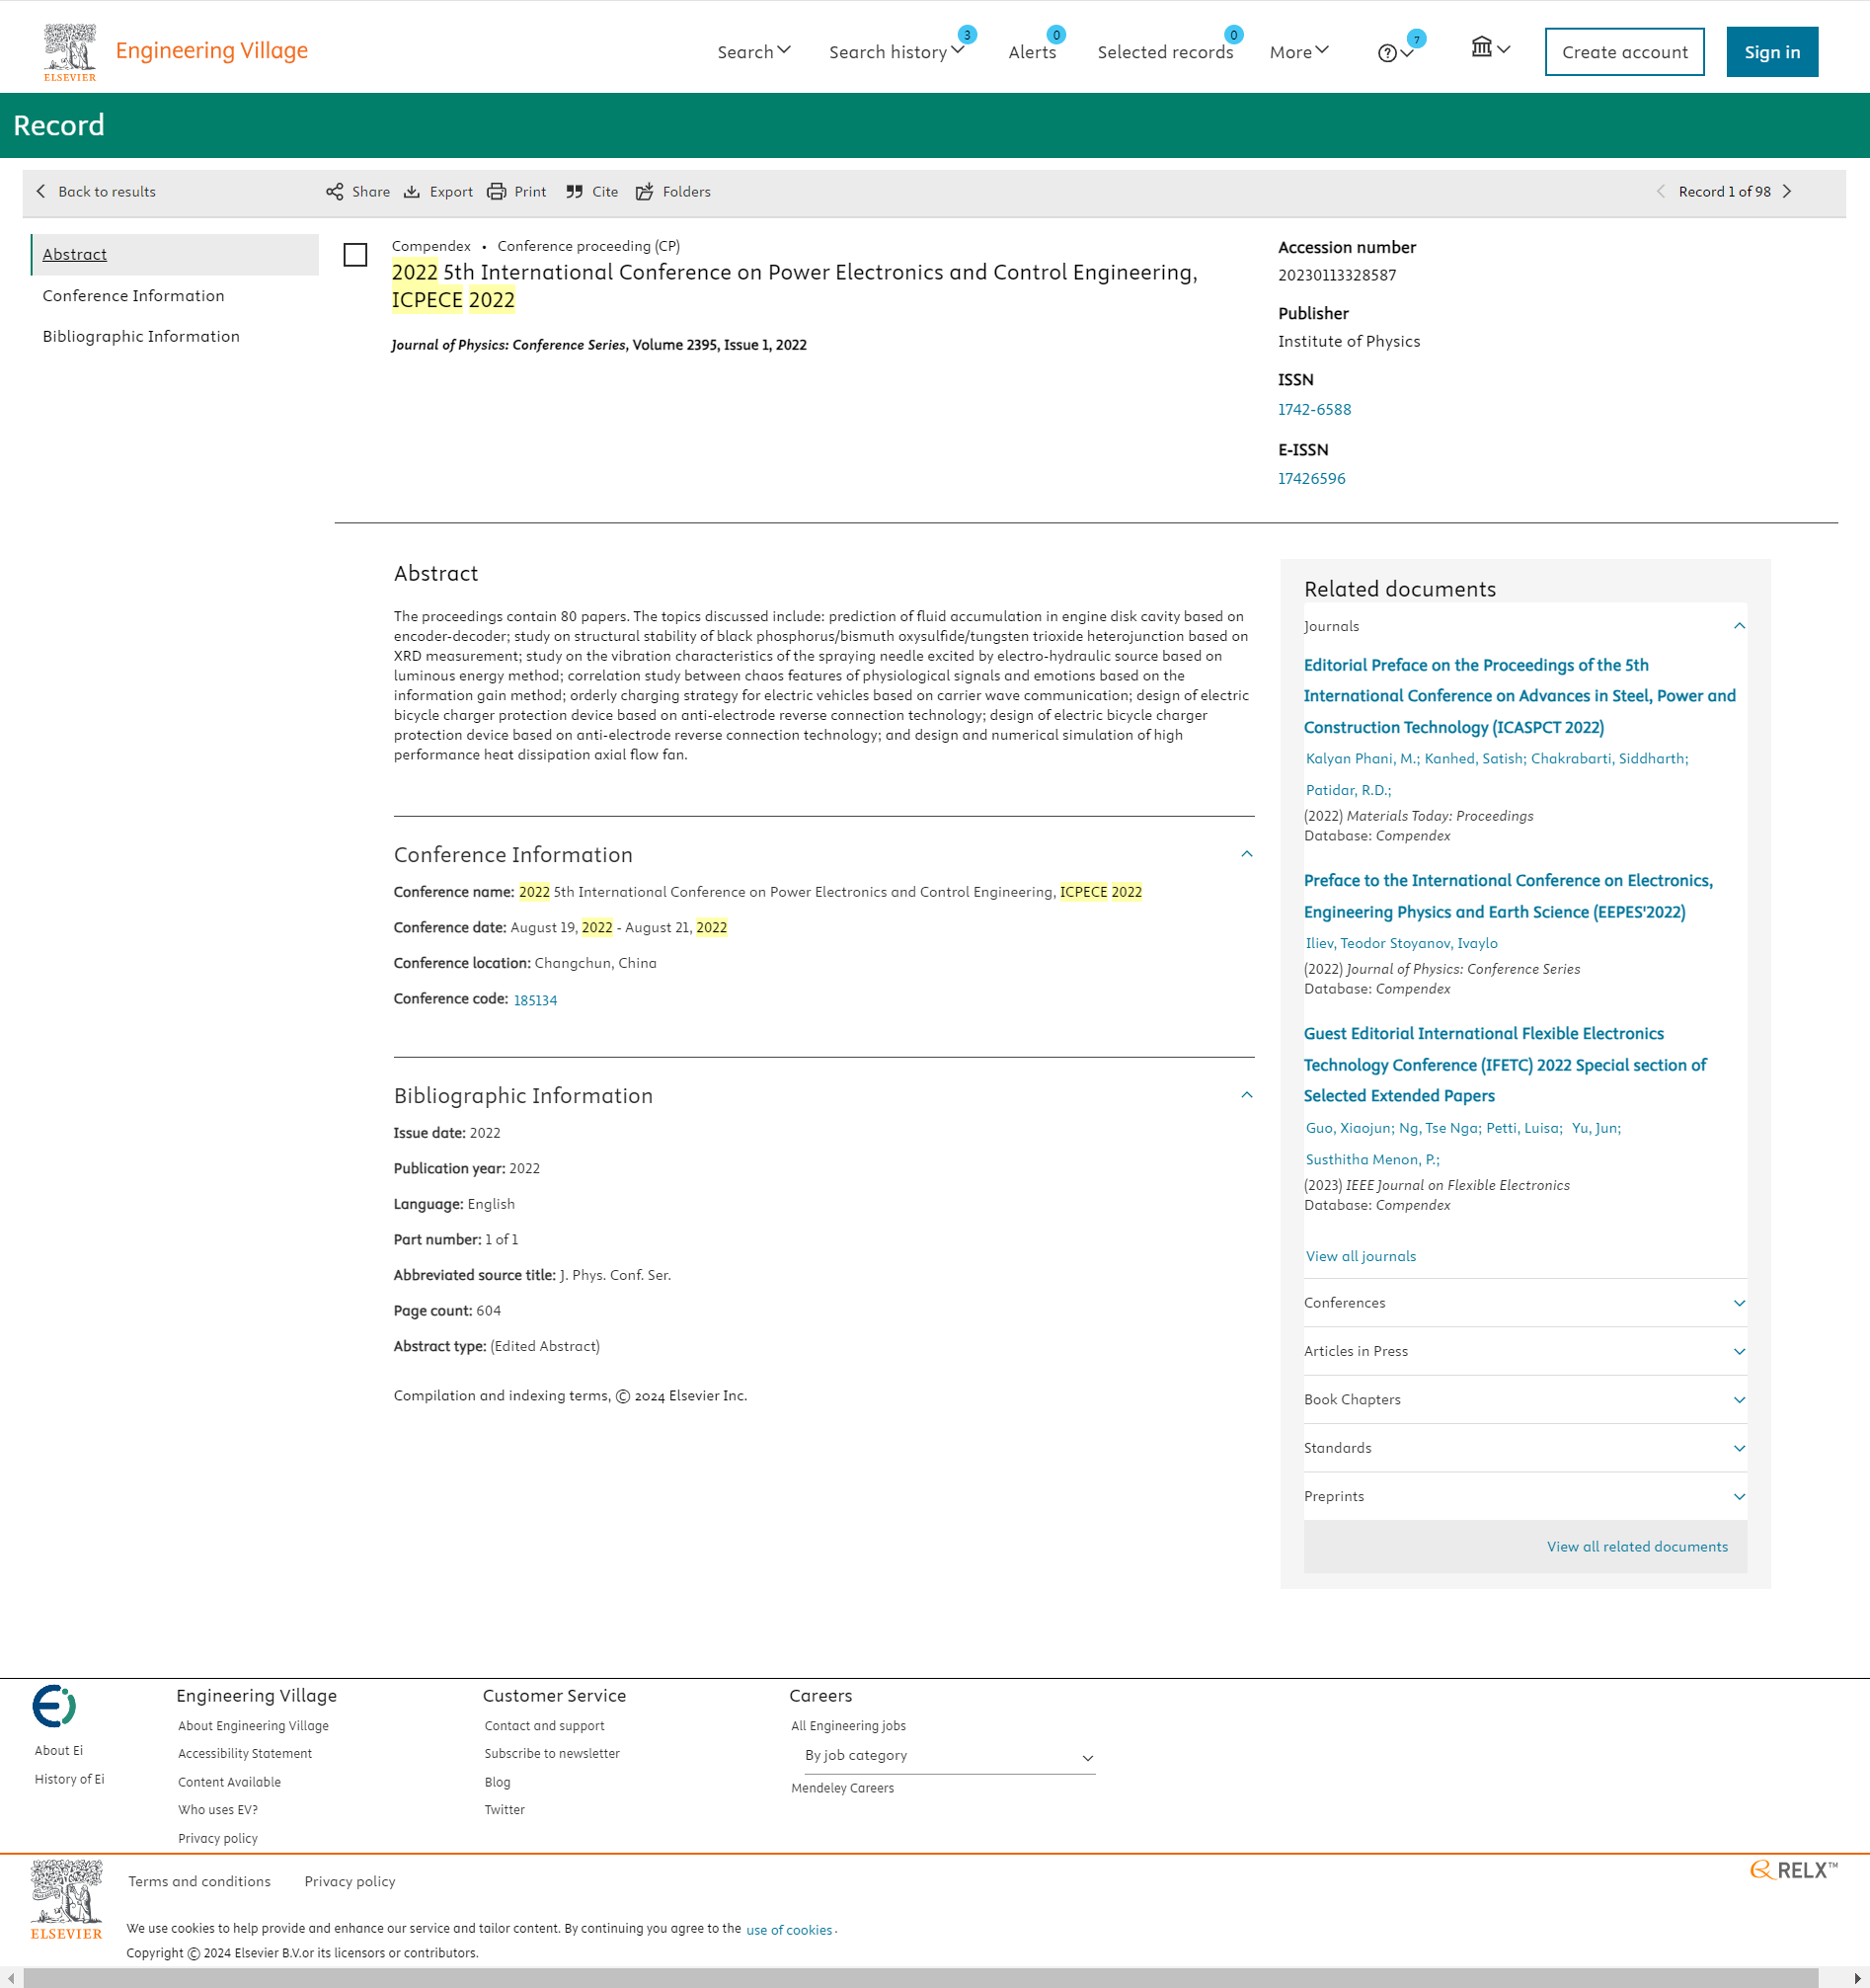The image size is (1870, 1988).
Task: Go to next record arrow
Action: click(x=1787, y=191)
